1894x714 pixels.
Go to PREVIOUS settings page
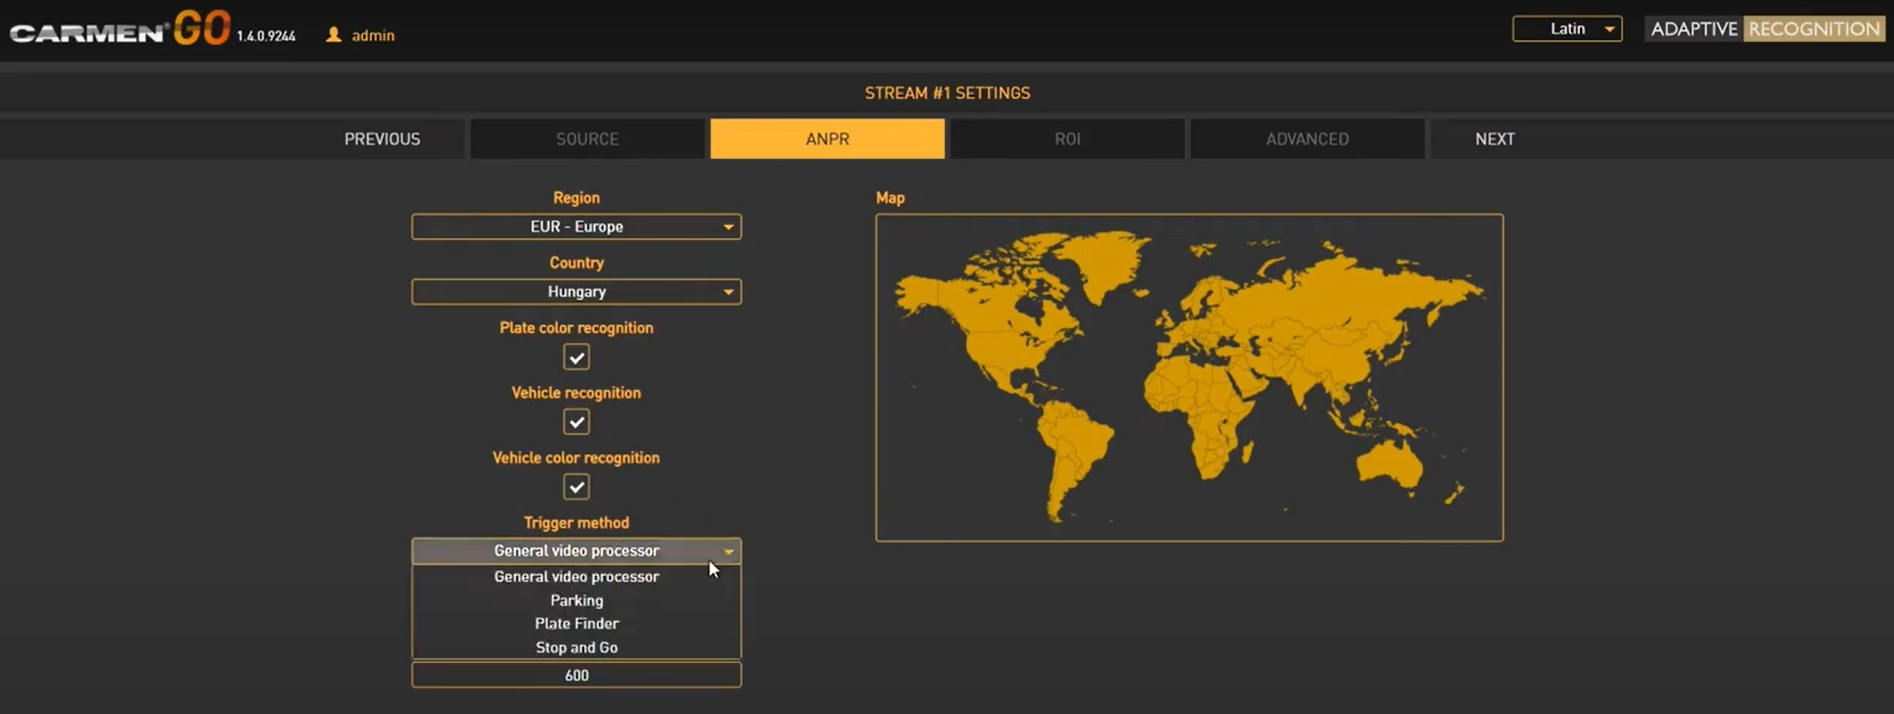tap(382, 139)
